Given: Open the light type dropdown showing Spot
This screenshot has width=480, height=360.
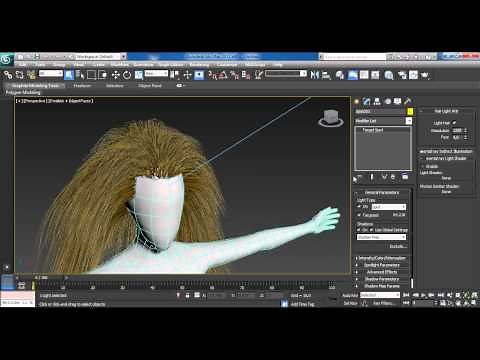Looking at the screenshot, I should pyautogui.click(x=389, y=207).
